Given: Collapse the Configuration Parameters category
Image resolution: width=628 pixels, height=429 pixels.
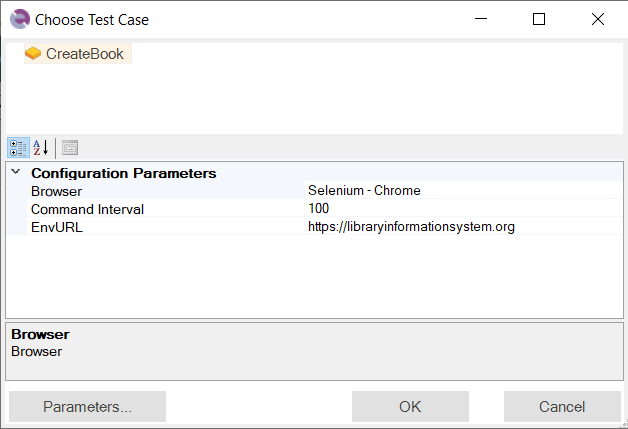Looking at the screenshot, I should 16,173.
